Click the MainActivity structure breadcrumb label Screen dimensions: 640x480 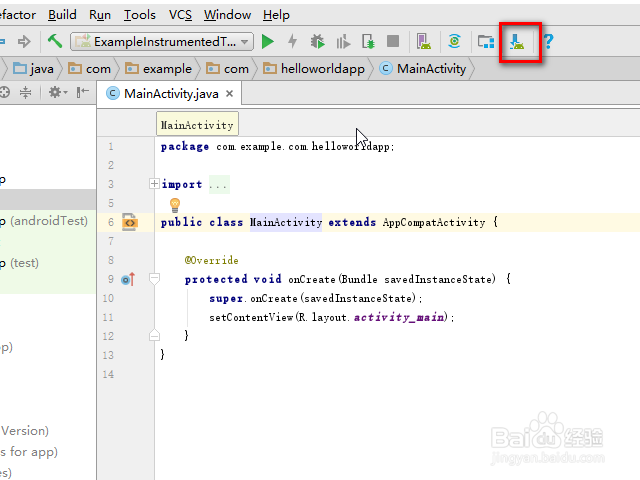click(x=197, y=125)
